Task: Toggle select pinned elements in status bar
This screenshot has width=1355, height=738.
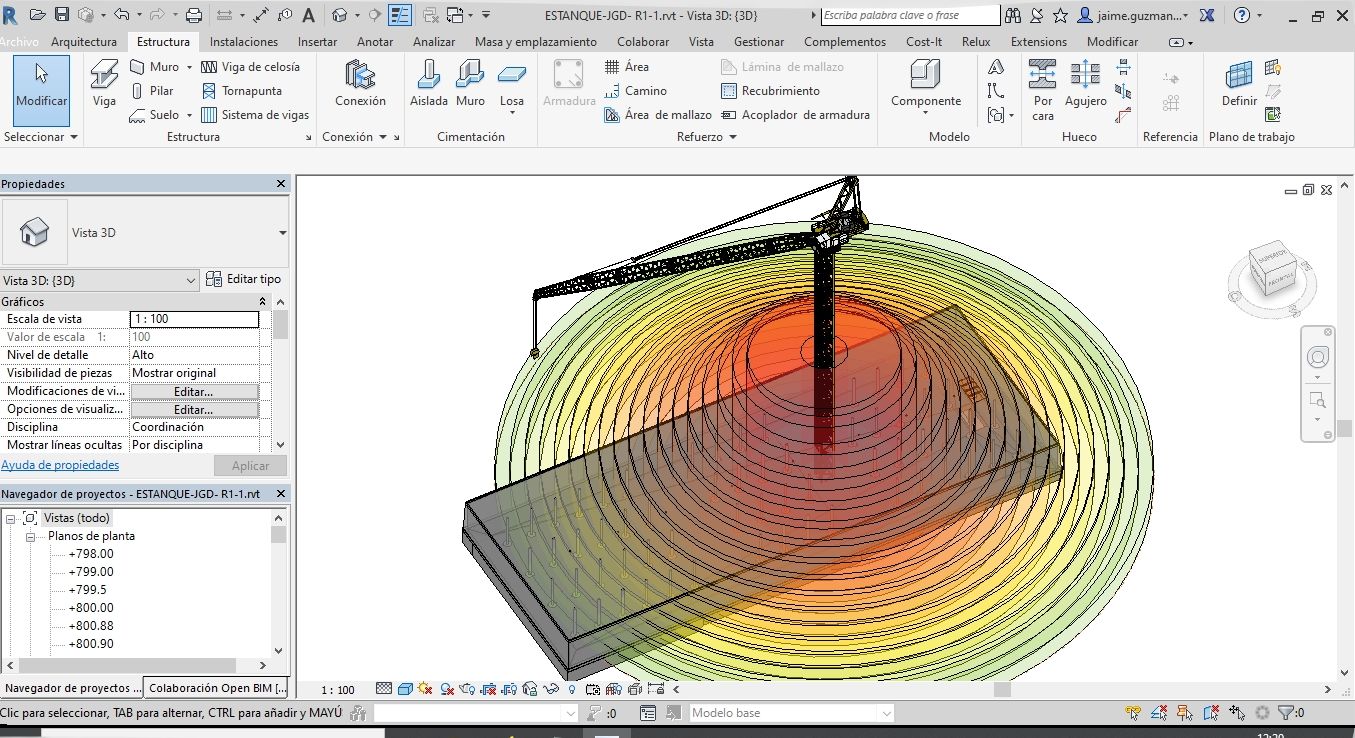Action: click(x=1183, y=713)
